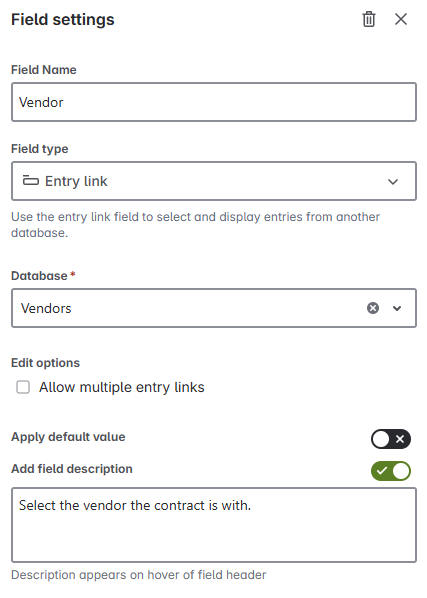Turn off Add field description toggle
Screen dimensions: 427x598
coord(391,471)
